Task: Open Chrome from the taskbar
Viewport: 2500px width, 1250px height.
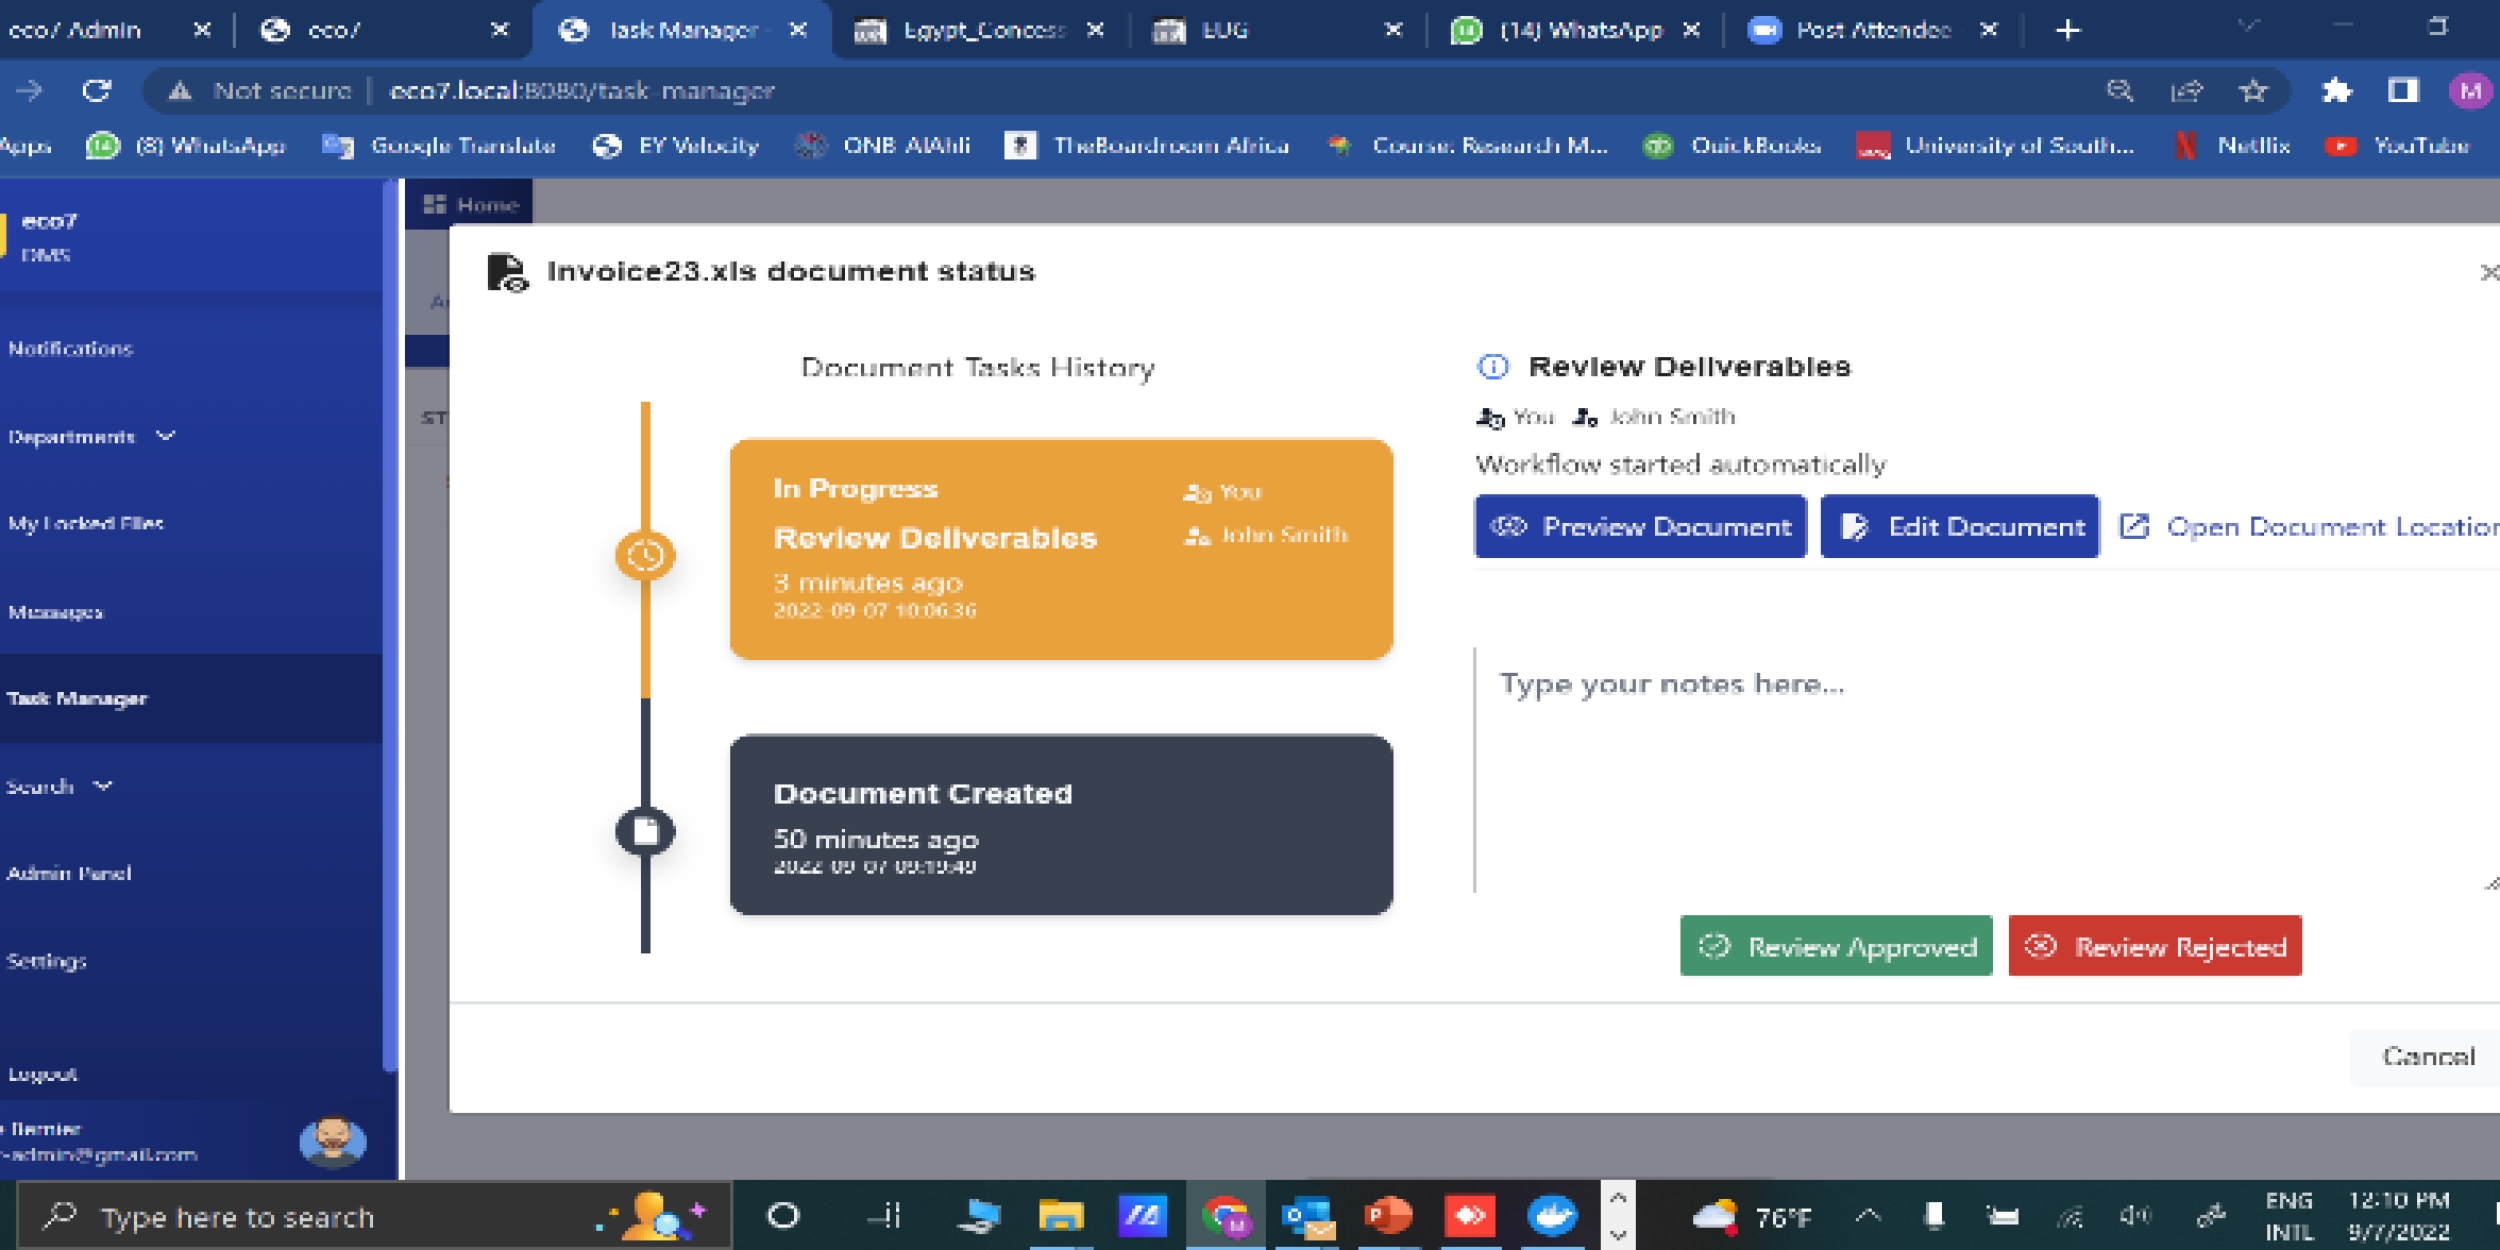Action: click(x=1226, y=1216)
